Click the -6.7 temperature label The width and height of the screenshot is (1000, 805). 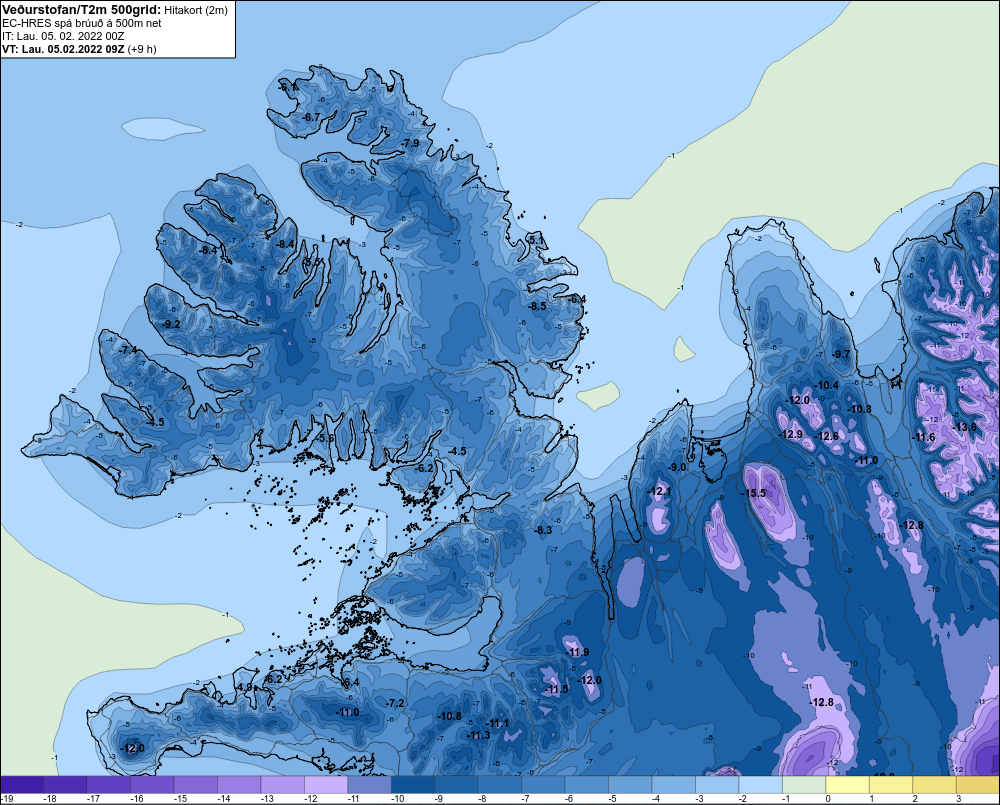point(311,117)
